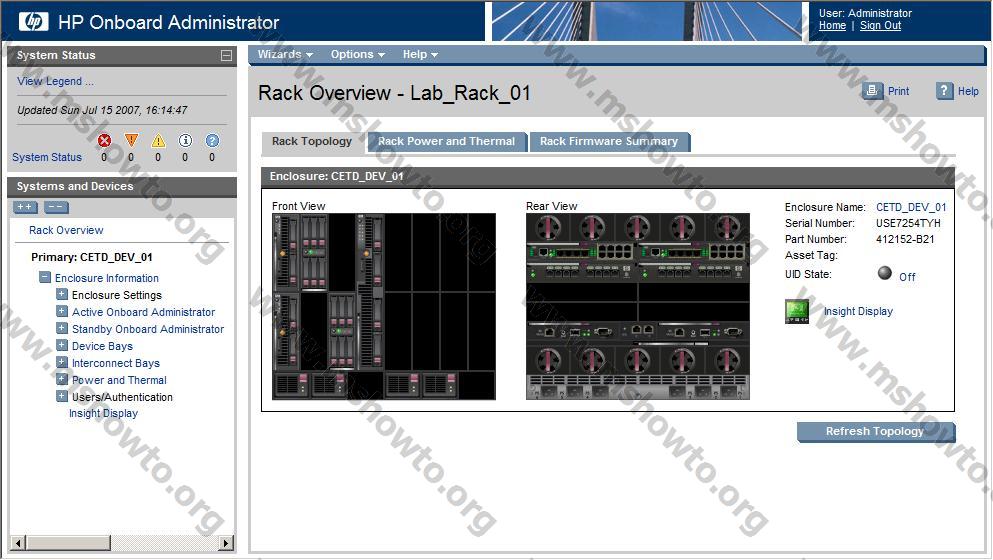Open Insight Display in the tree
Screen dimensions: 993x560
click(103, 413)
